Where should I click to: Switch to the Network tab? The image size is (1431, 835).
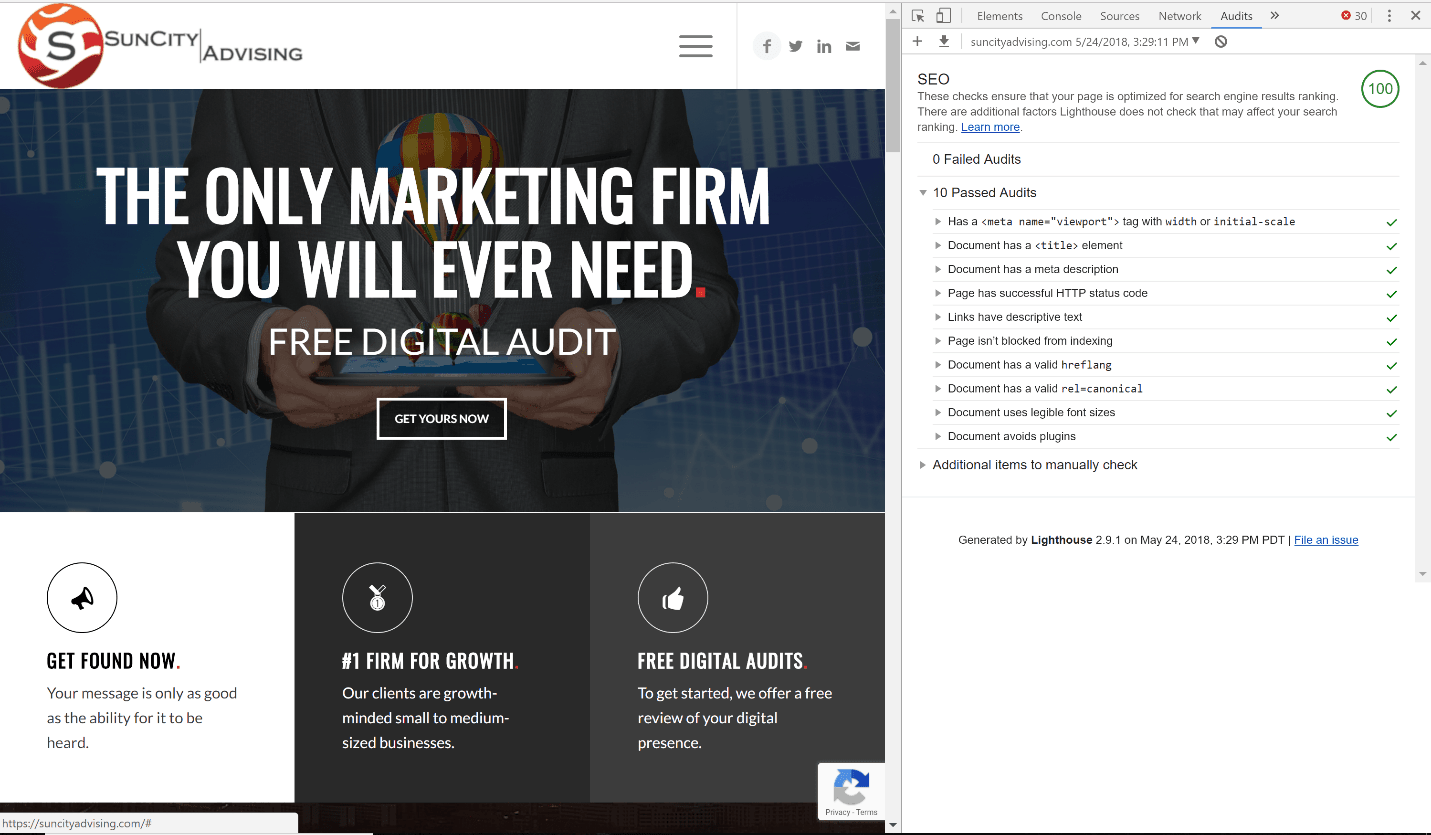click(x=1180, y=16)
